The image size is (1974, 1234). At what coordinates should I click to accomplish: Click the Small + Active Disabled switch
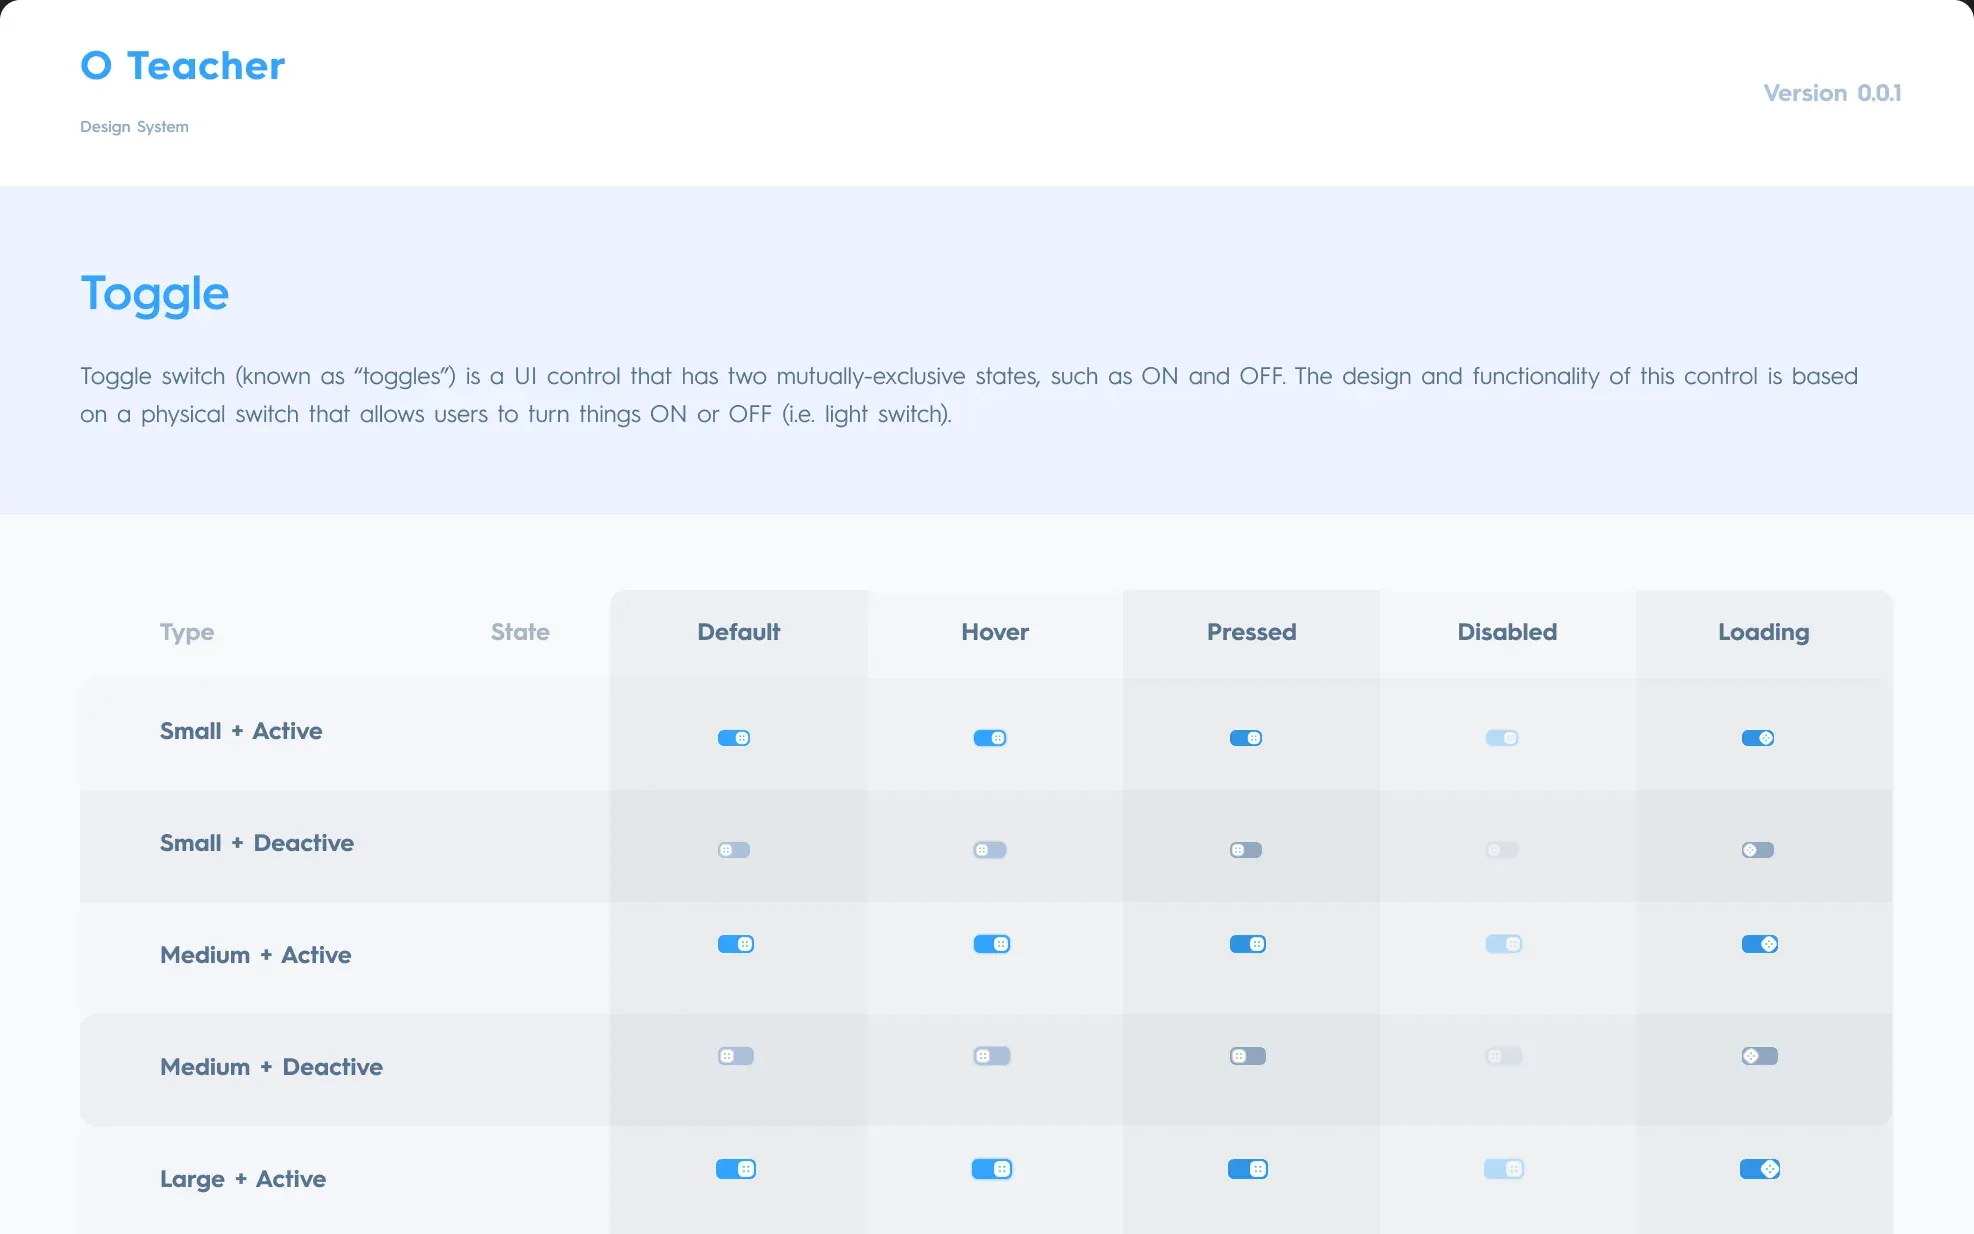[1502, 738]
